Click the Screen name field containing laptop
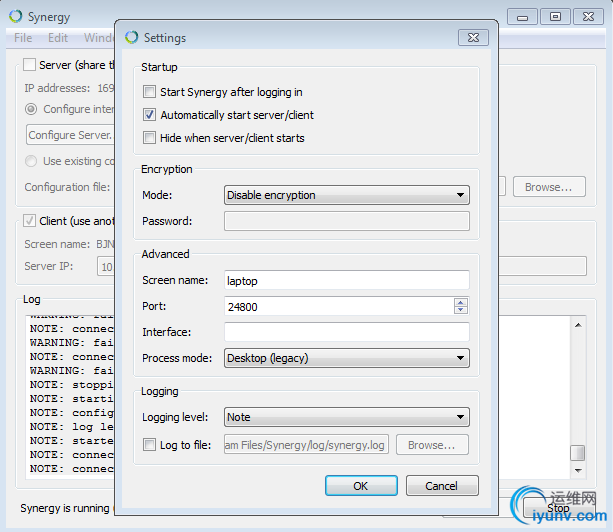 tap(347, 280)
